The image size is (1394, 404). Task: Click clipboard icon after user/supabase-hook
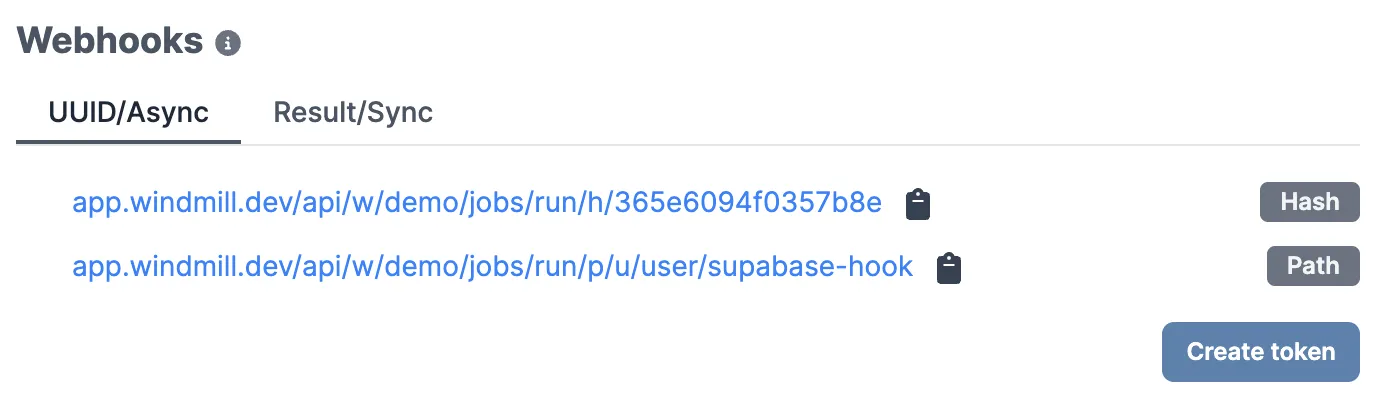click(x=948, y=268)
